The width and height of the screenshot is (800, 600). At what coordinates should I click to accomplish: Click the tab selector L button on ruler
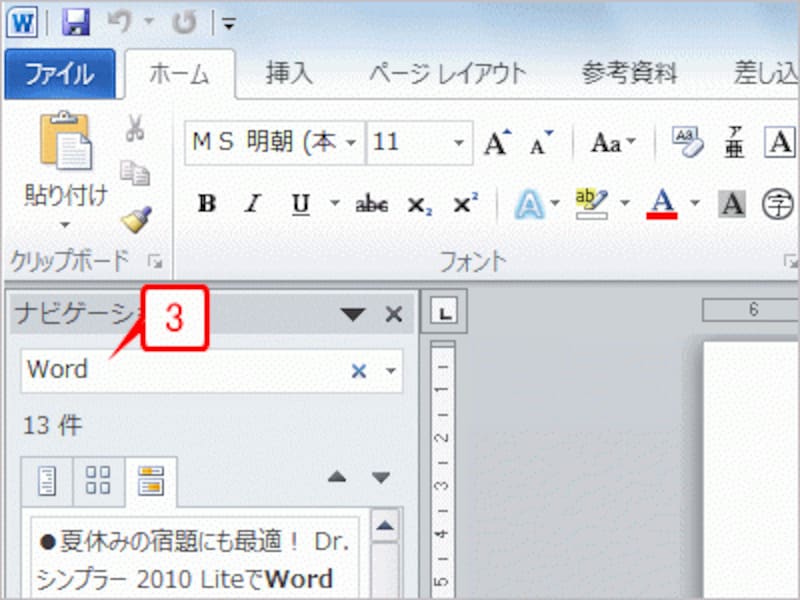pyautogui.click(x=445, y=312)
